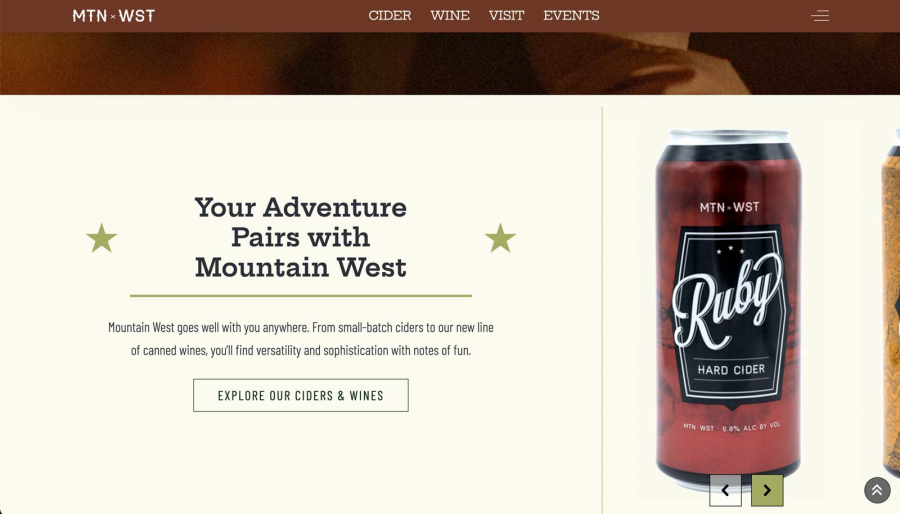Open the hamburger menu icon
Screen dimensions: 900x514
[x=820, y=15]
